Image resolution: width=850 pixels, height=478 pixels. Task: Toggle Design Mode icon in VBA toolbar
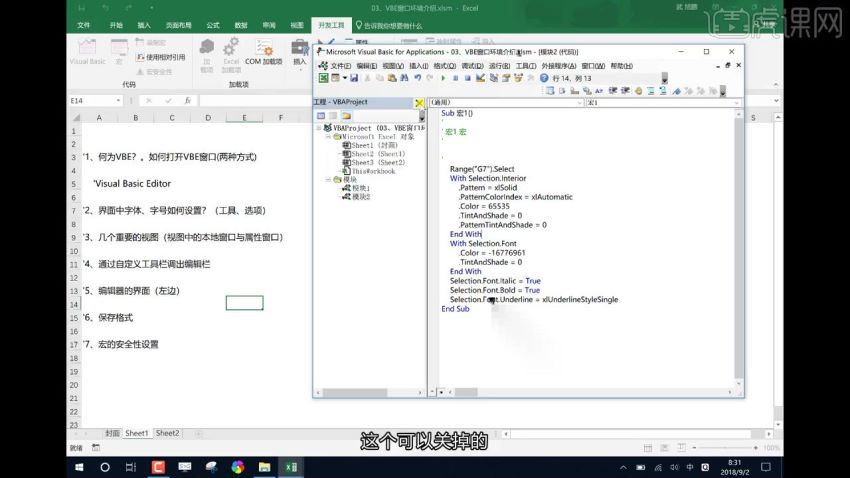tap(480, 78)
